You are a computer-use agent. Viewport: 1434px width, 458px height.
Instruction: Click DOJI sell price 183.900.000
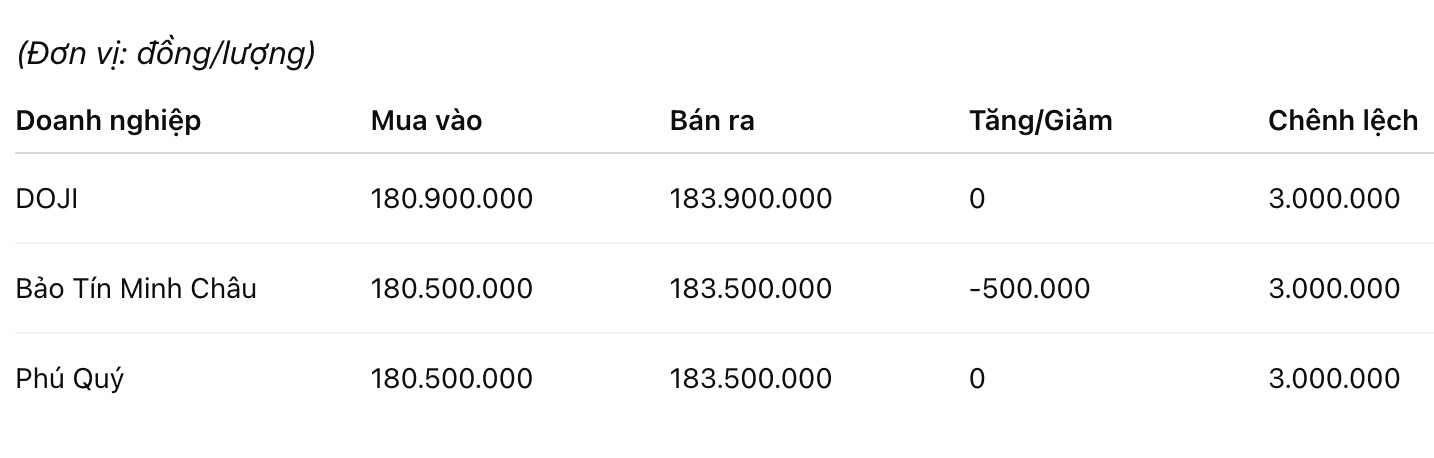750,199
